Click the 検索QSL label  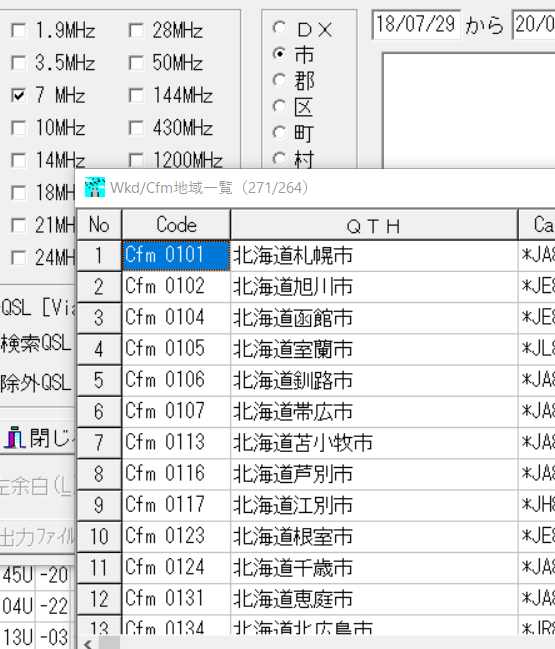click(36, 344)
